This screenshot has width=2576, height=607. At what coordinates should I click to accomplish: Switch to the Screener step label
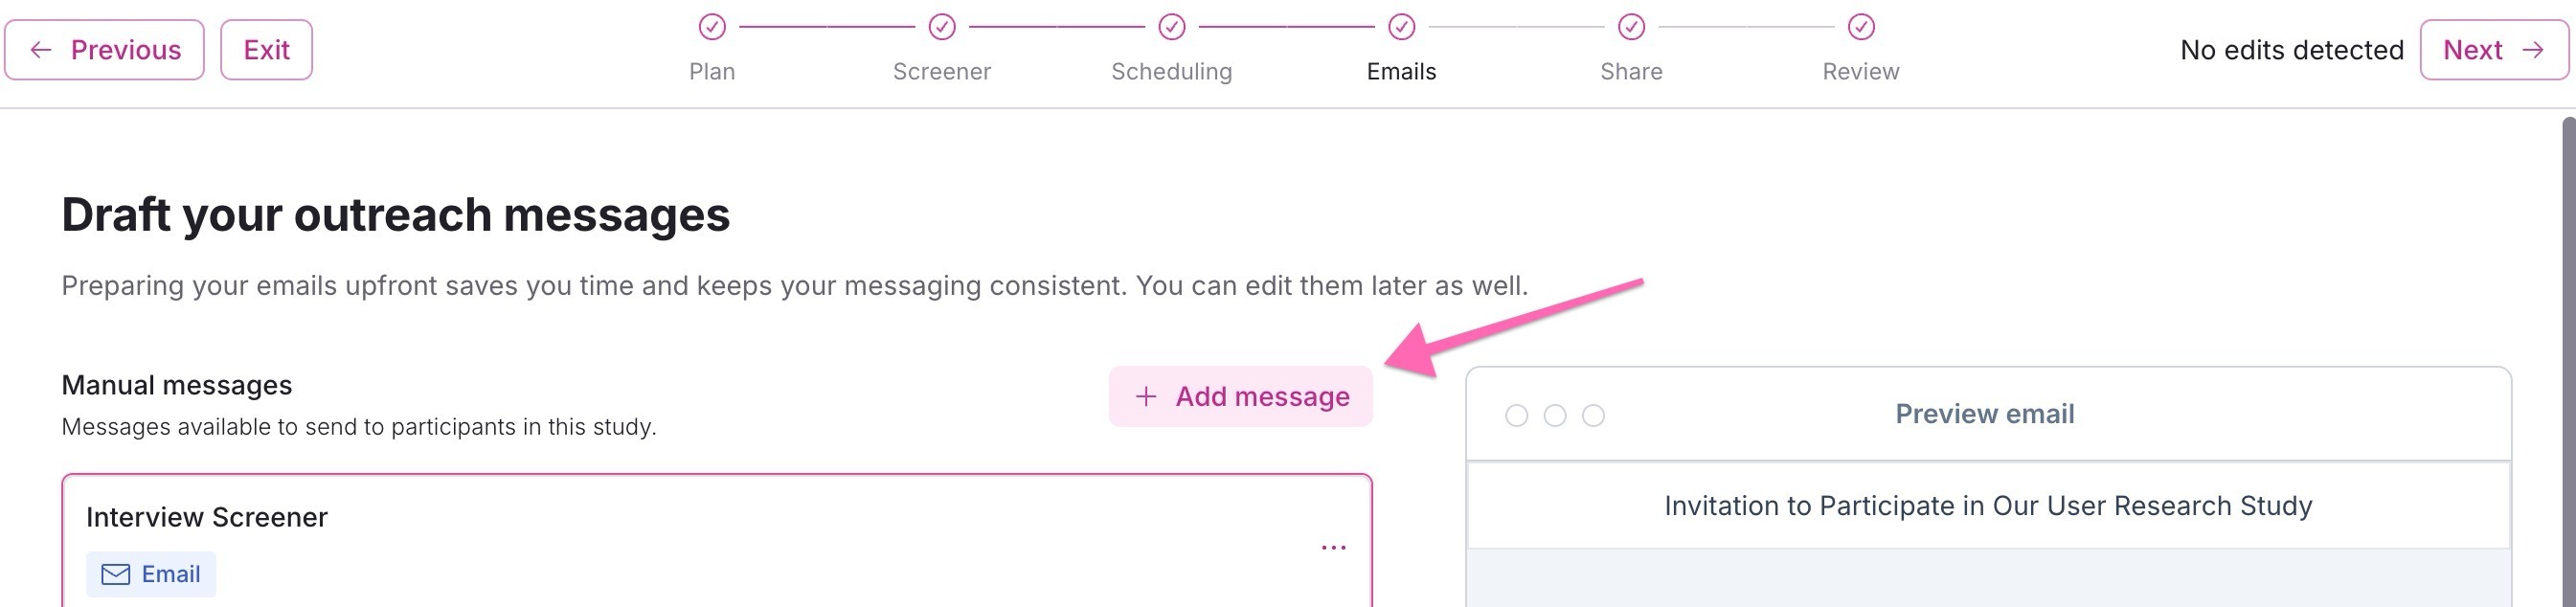click(x=942, y=72)
